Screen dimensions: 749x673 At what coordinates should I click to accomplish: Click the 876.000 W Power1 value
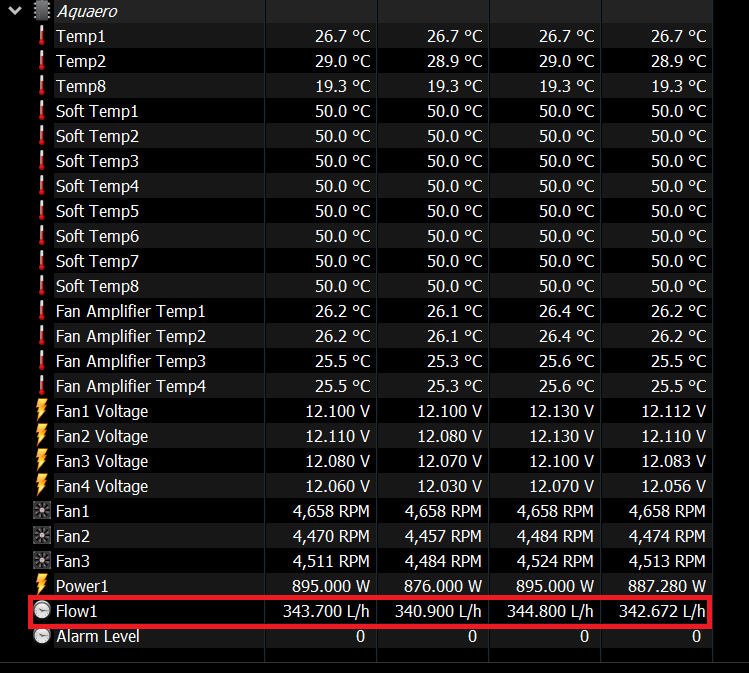(x=443, y=586)
